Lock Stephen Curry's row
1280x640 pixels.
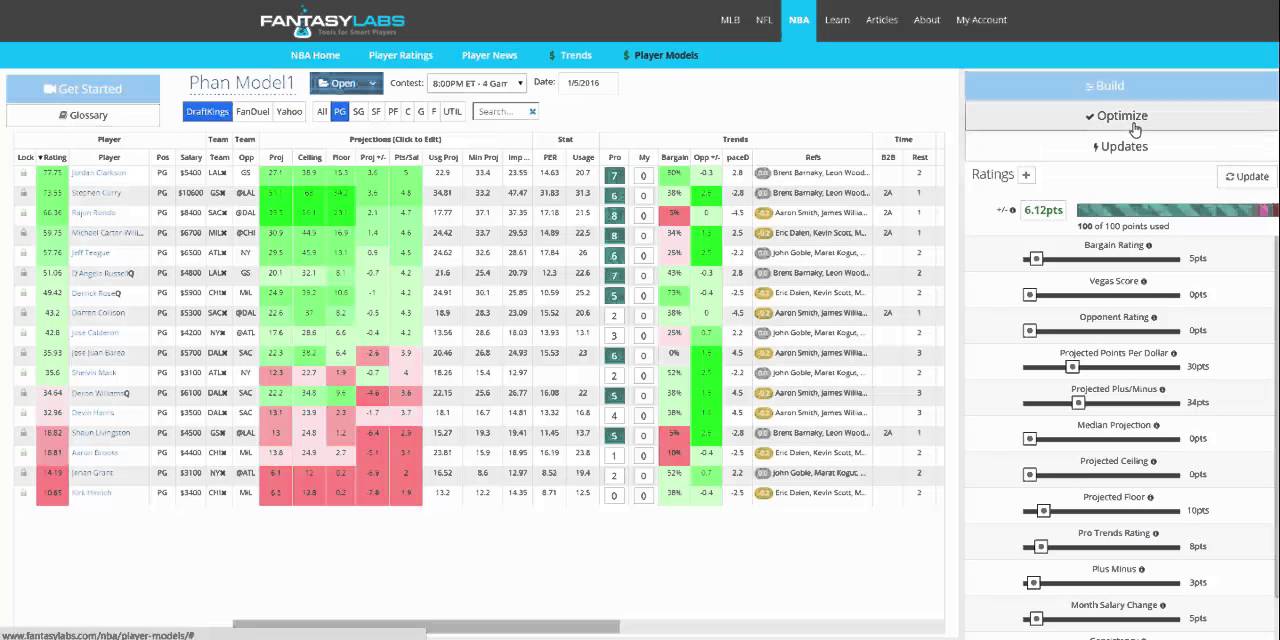click(x=24, y=193)
